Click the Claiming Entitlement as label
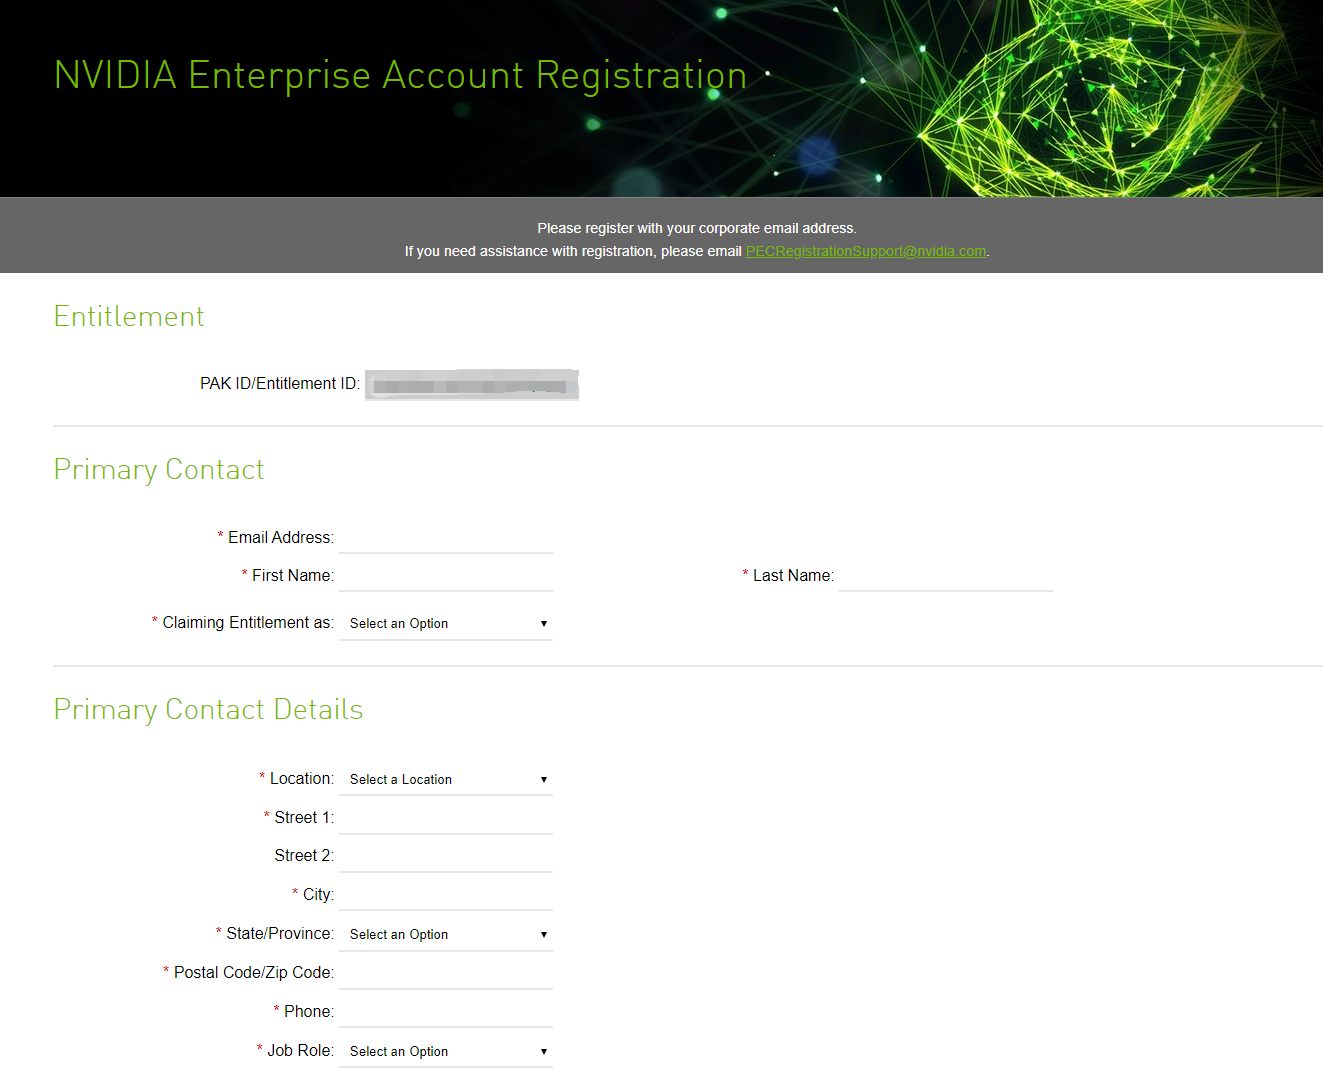 tap(248, 623)
